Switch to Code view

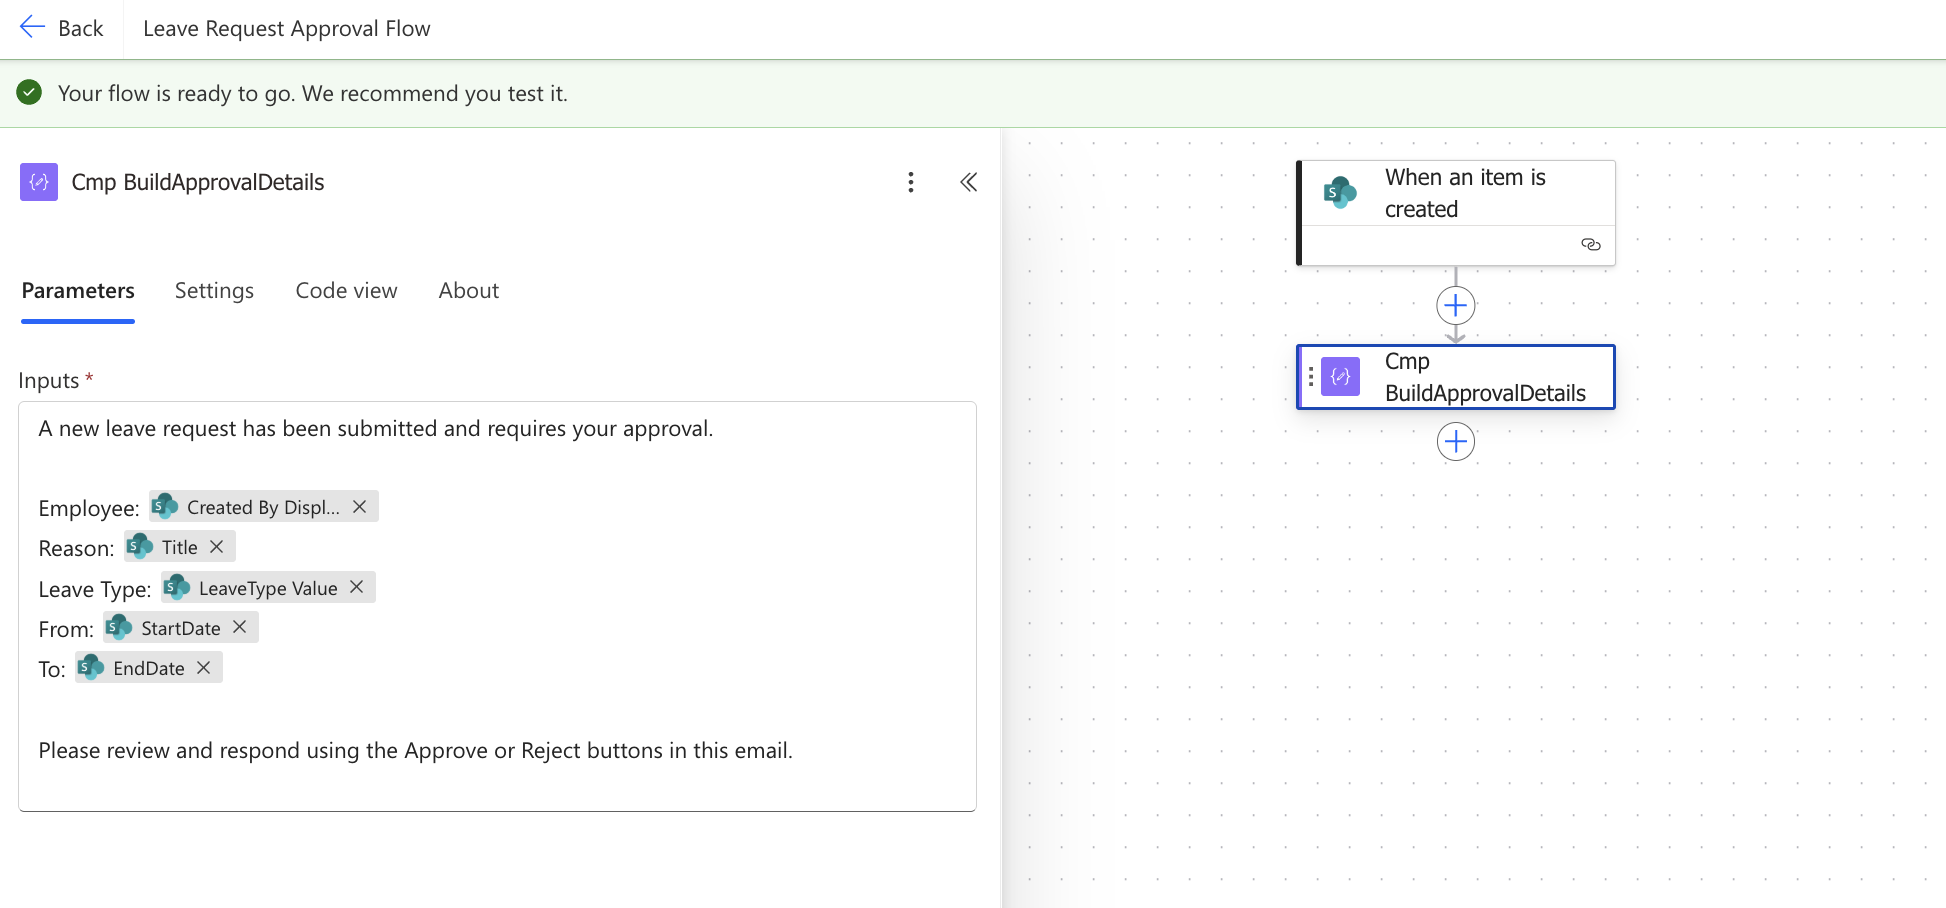(345, 291)
